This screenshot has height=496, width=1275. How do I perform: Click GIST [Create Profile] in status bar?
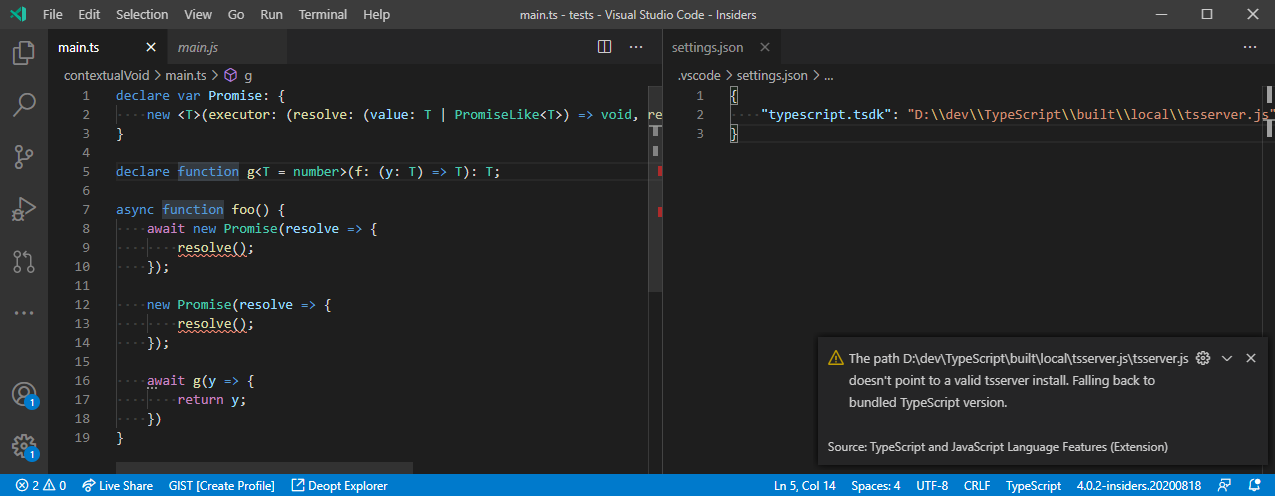point(221,486)
